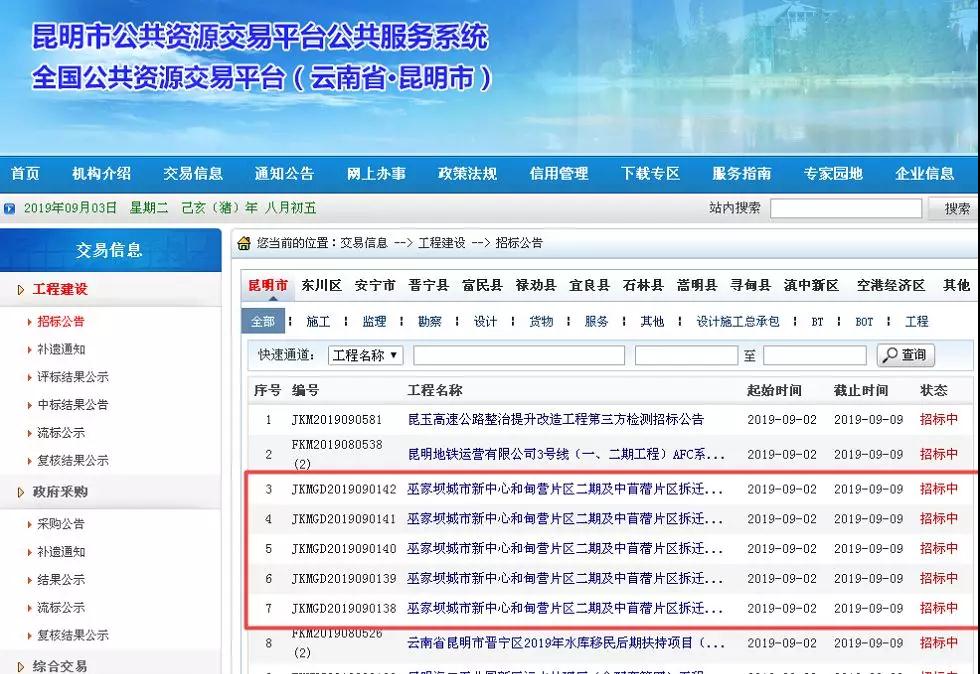The height and width of the screenshot is (674, 980).
Task: Open the 交易信息 top navigation menu
Action: [x=193, y=173]
